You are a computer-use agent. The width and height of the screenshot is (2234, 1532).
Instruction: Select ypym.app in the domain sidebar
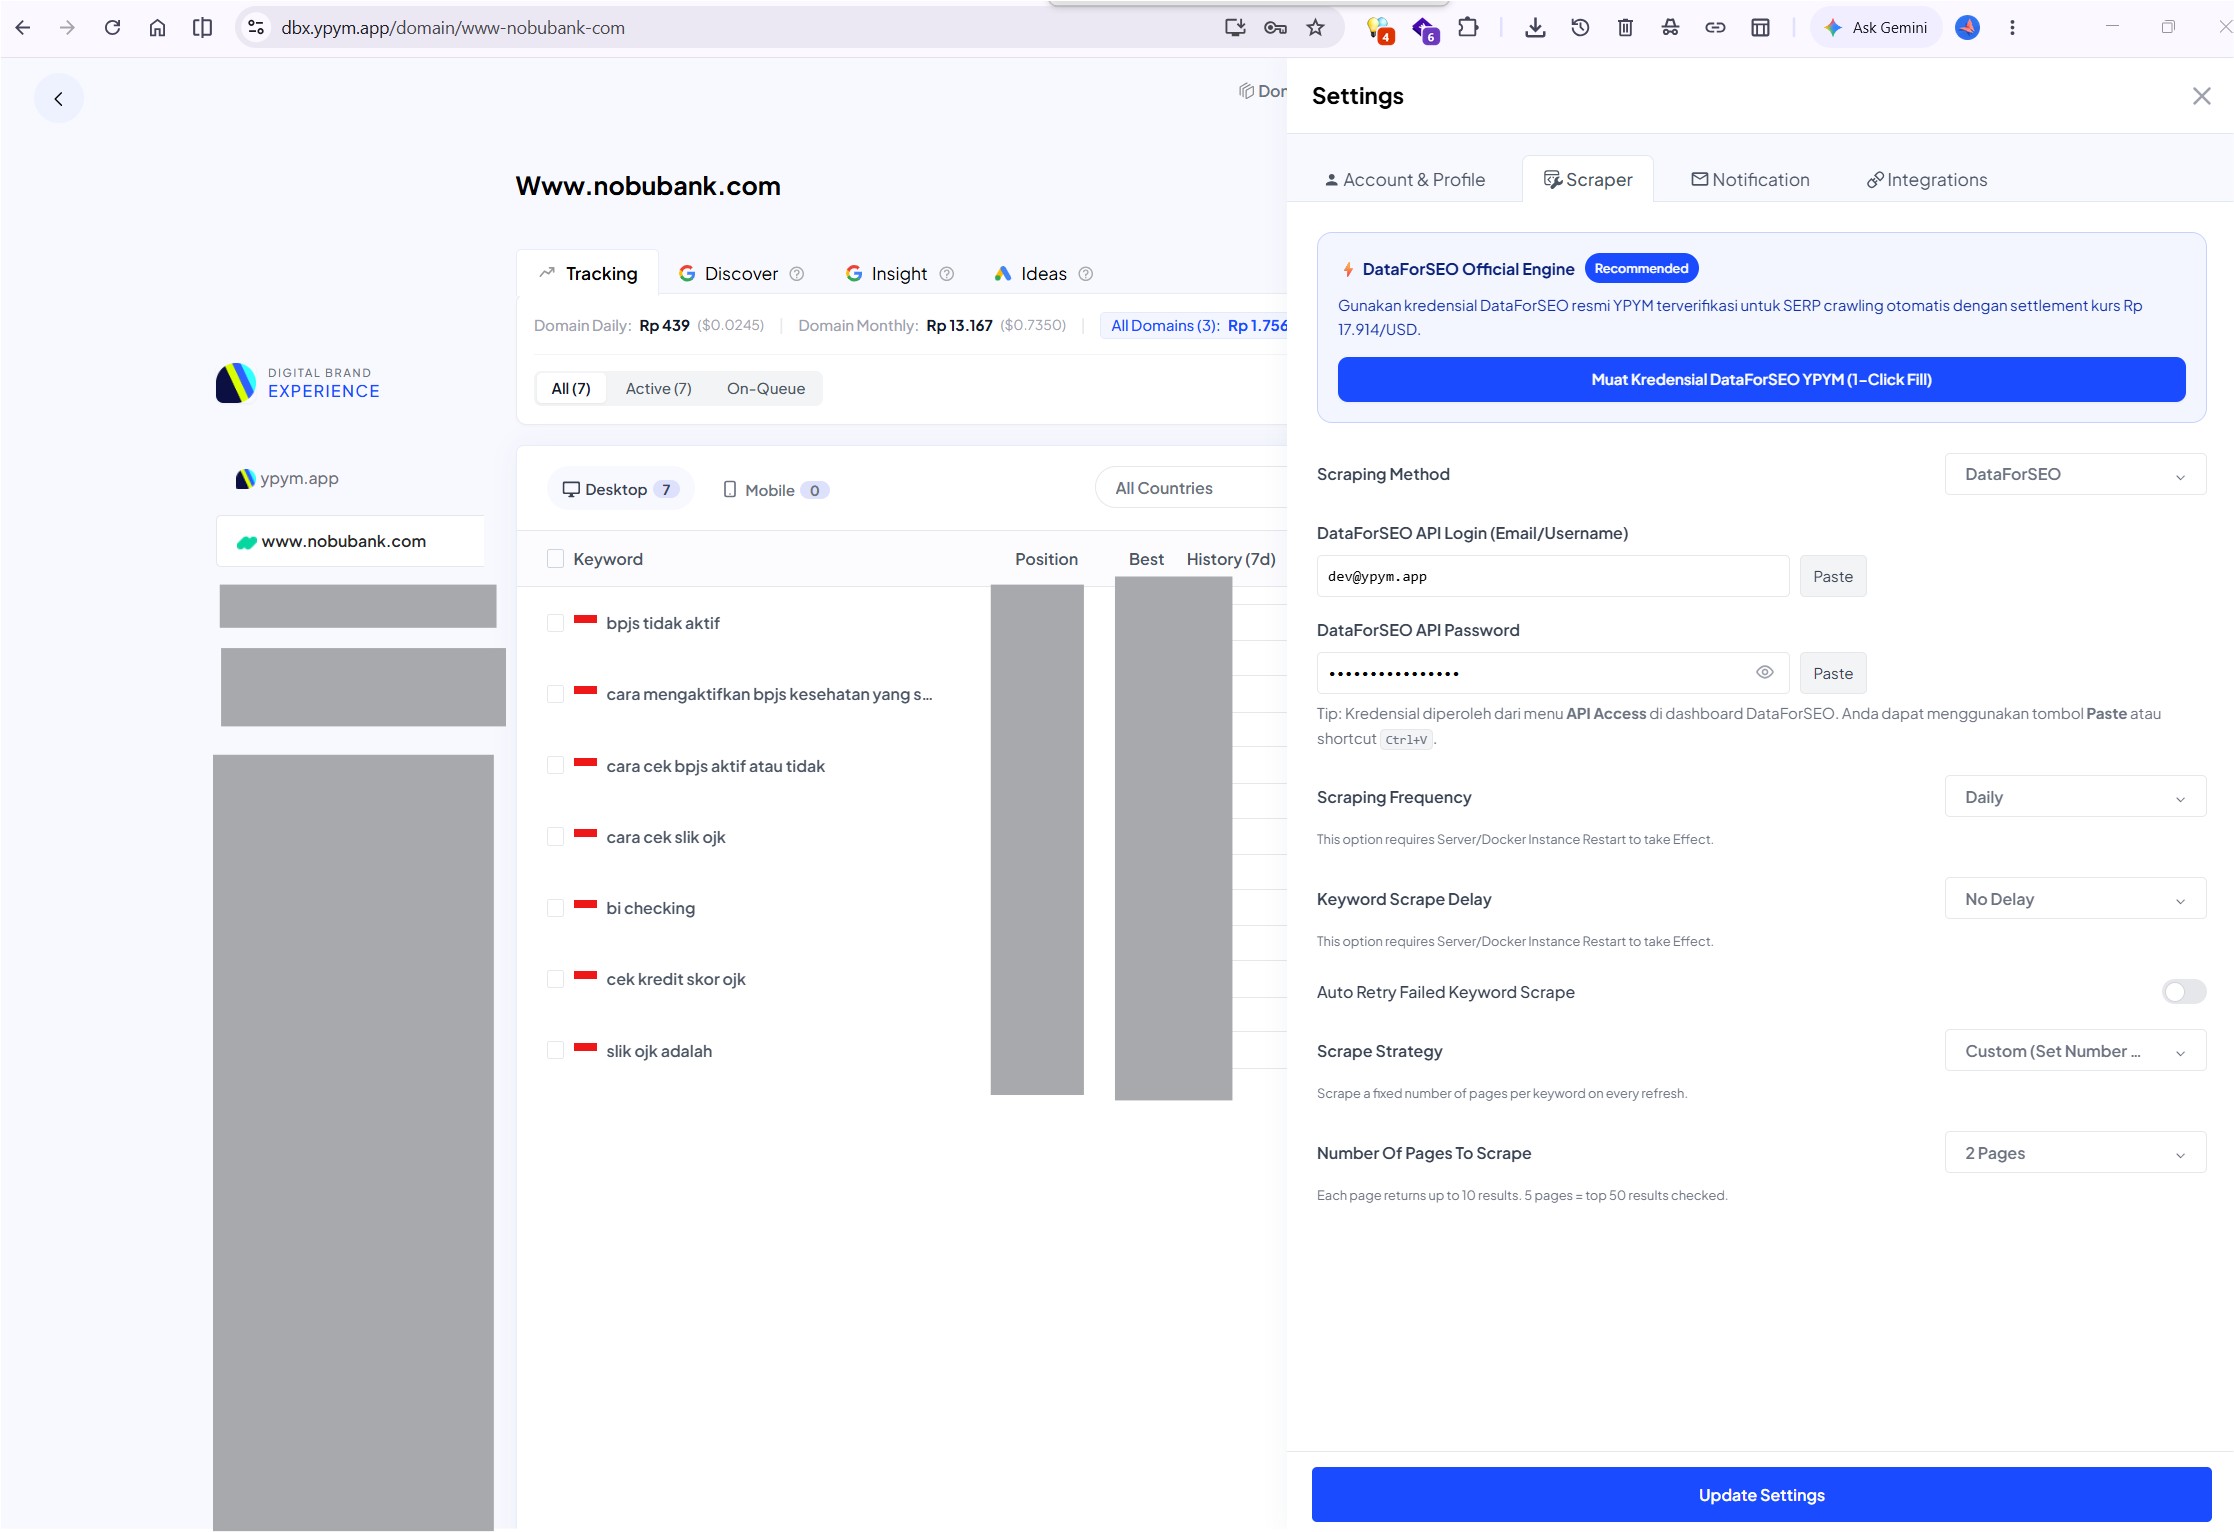point(288,479)
